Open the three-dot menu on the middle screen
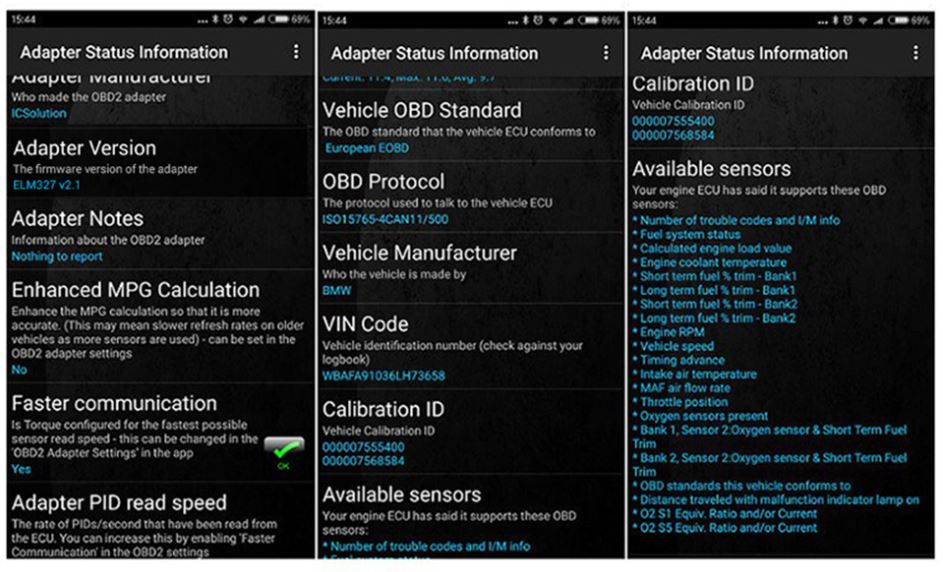943x572 pixels. (x=605, y=53)
